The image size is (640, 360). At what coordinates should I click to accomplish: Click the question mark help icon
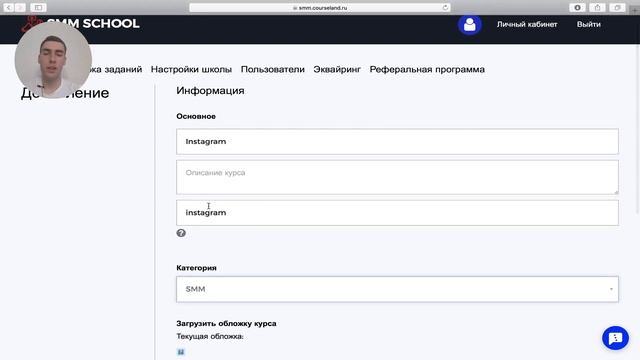coord(181,233)
